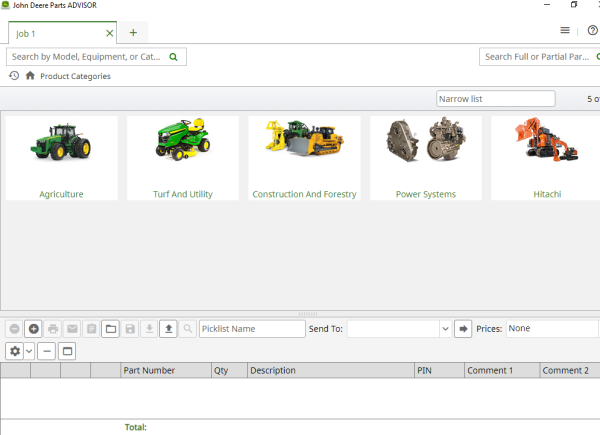Click the add new picklist plus icon
Image resolution: width=600 pixels, height=435 pixels.
click(33, 328)
